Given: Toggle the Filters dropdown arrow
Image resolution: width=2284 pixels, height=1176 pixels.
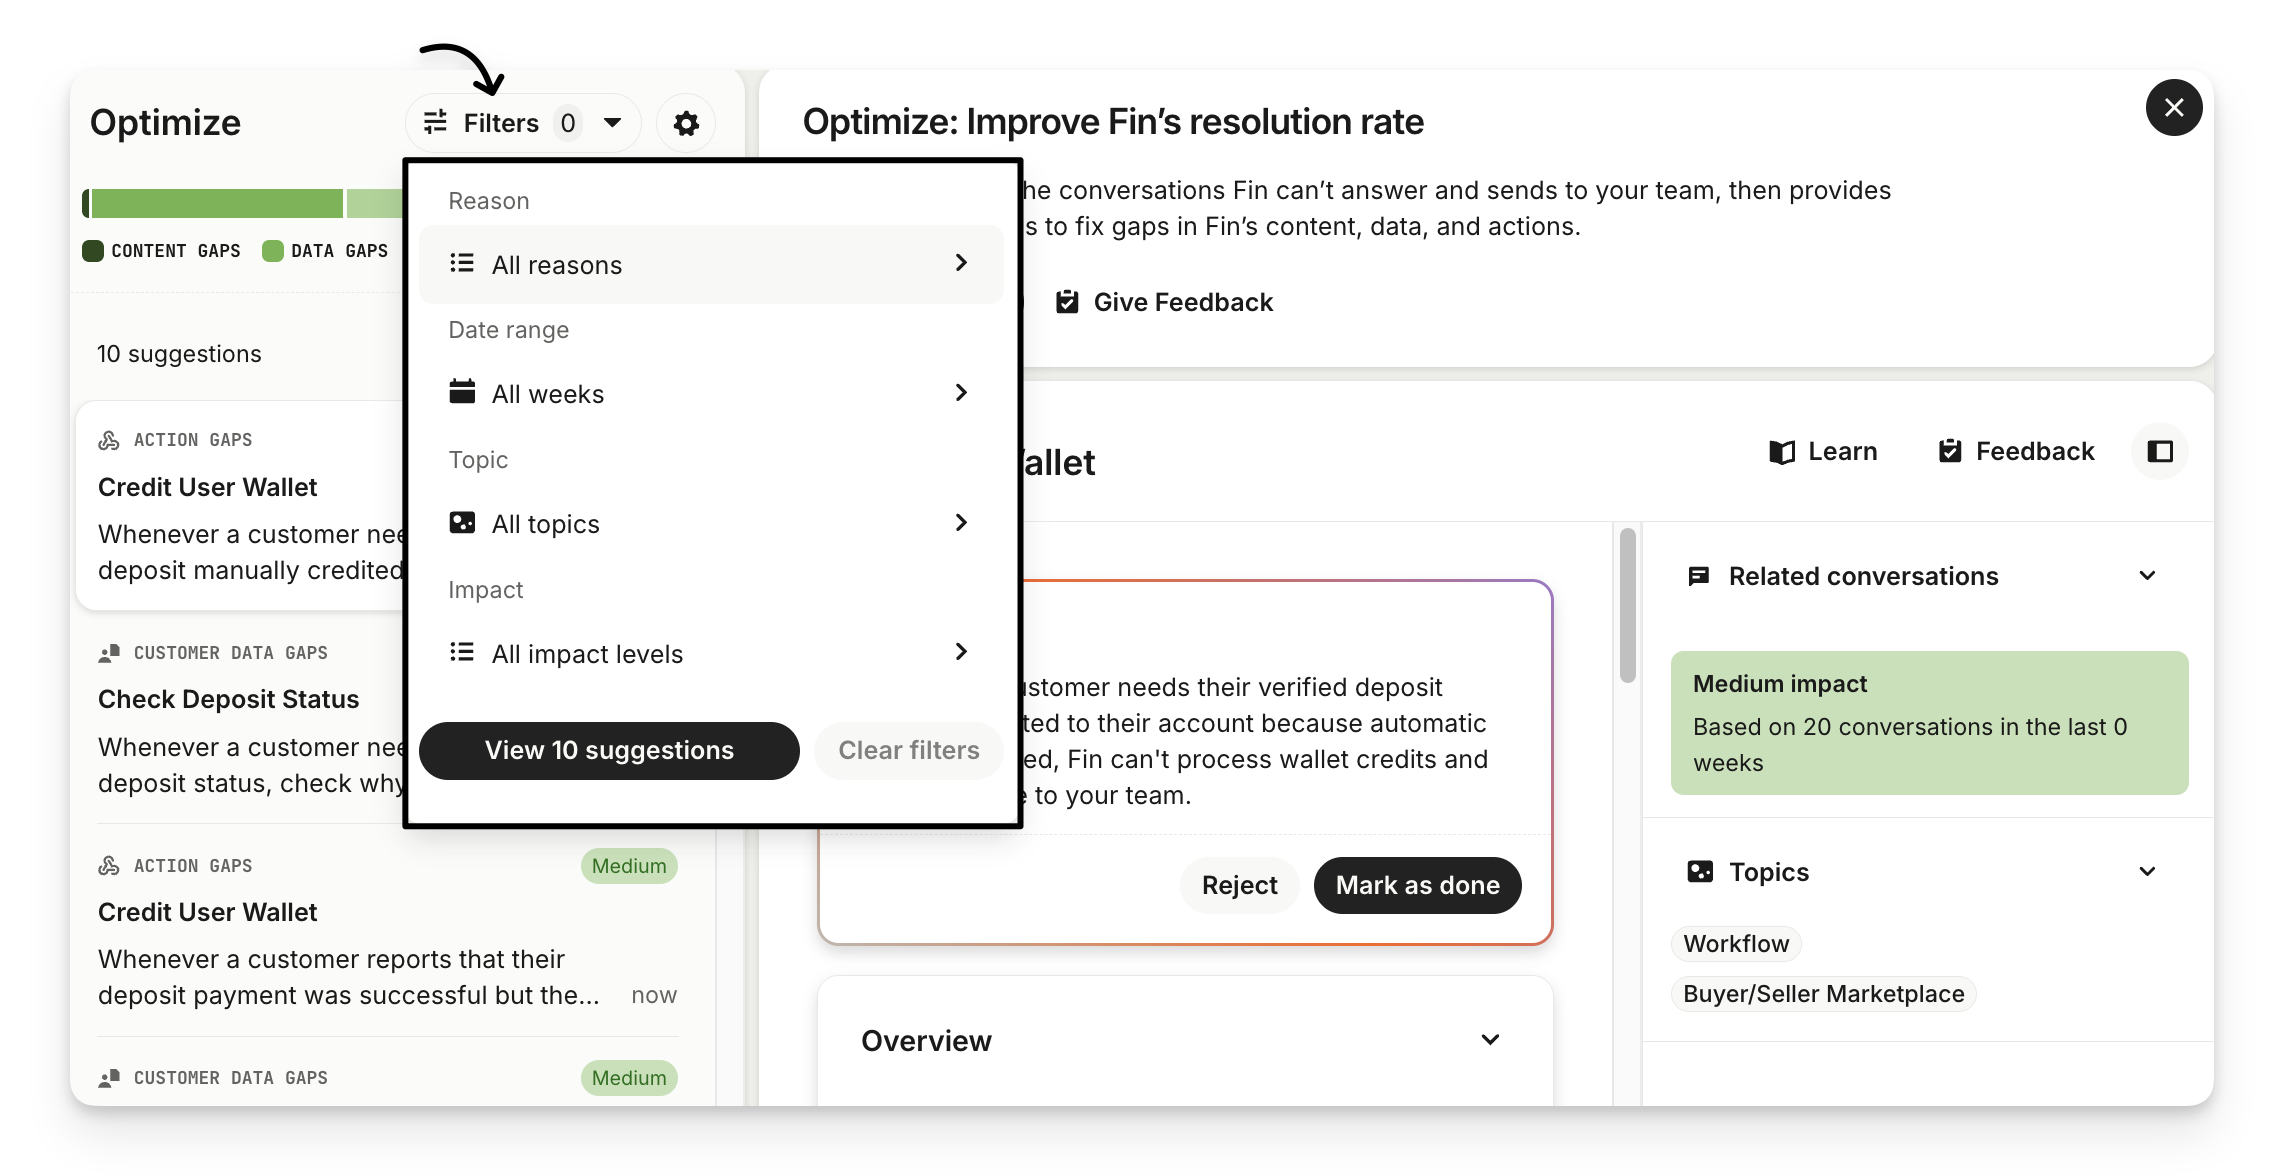Looking at the screenshot, I should (x=613, y=123).
